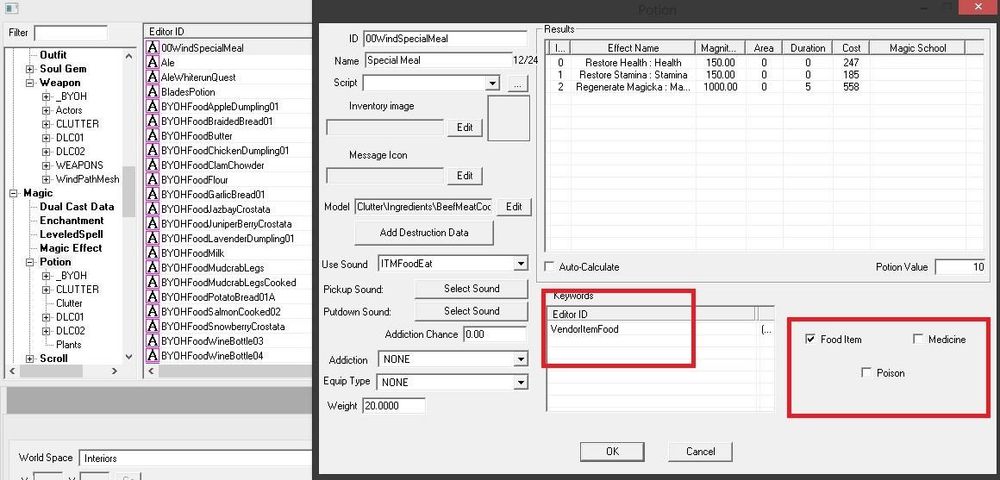Collapse the Magic tree node
The width and height of the screenshot is (1000, 480).
(14, 193)
